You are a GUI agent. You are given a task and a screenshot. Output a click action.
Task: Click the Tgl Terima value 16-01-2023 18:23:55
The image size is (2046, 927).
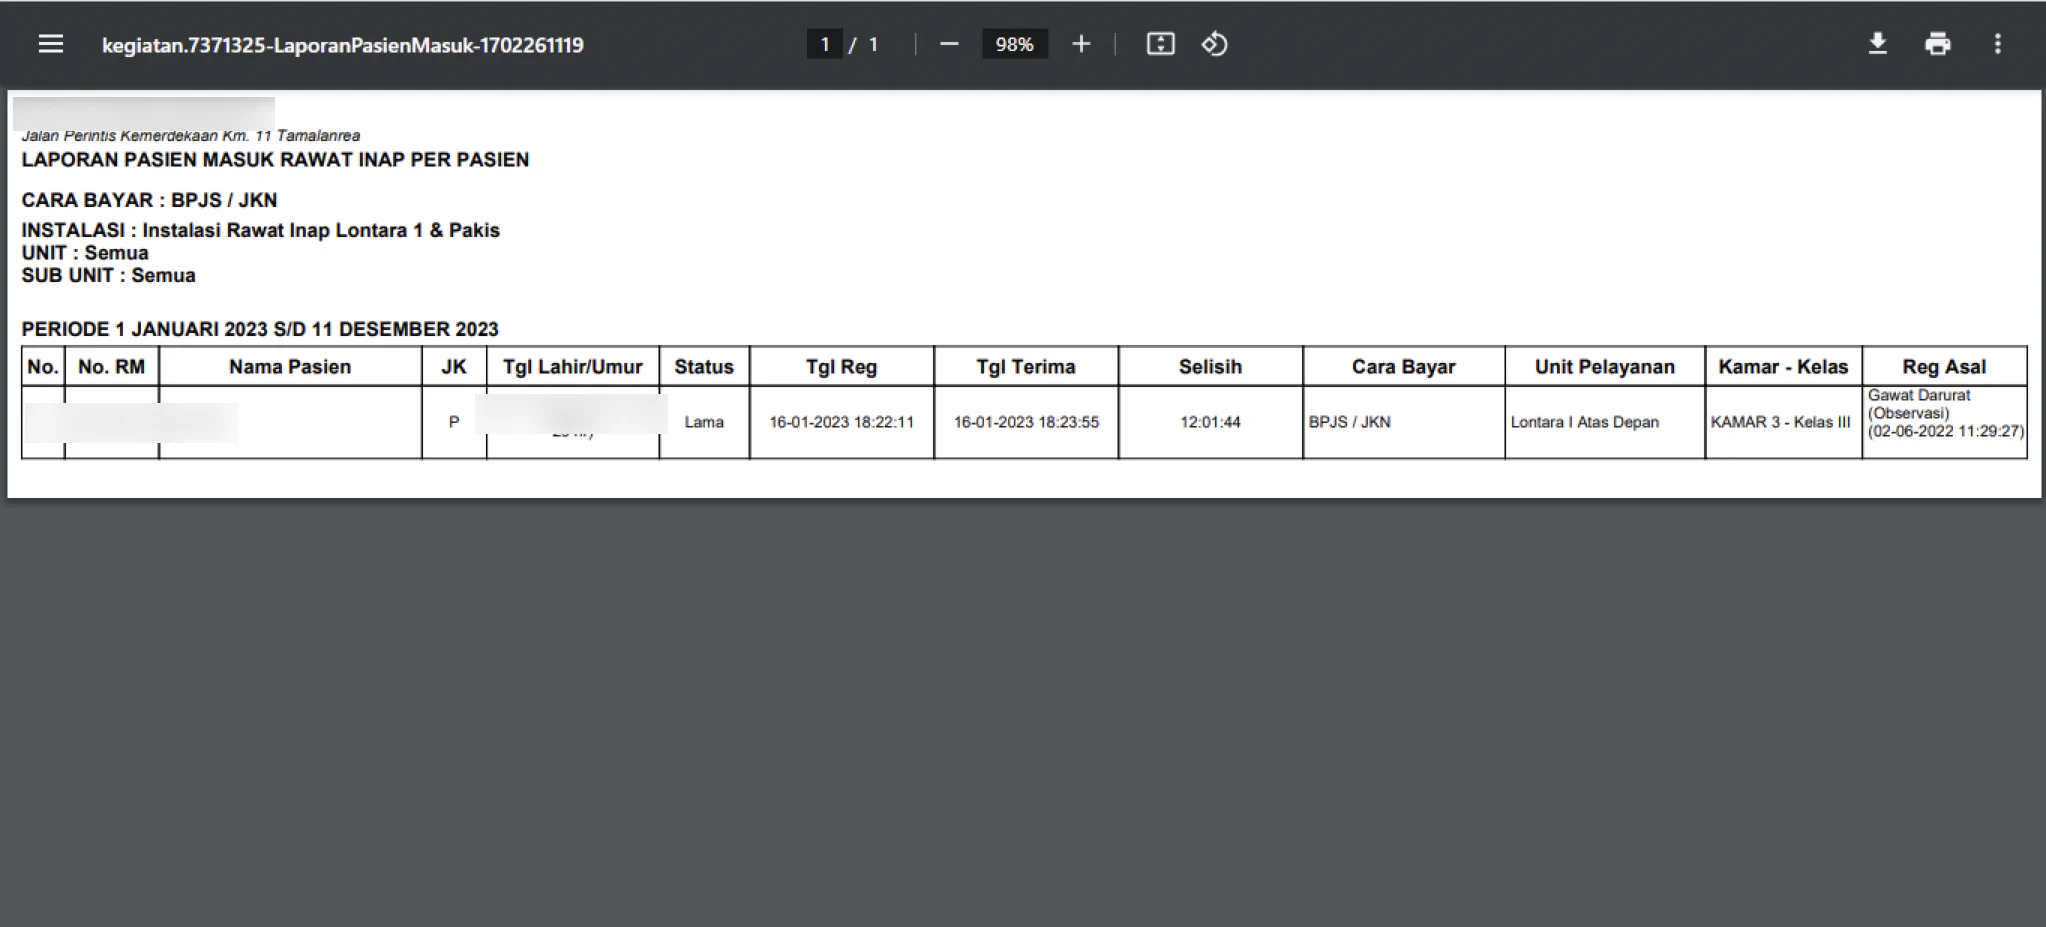(1026, 422)
